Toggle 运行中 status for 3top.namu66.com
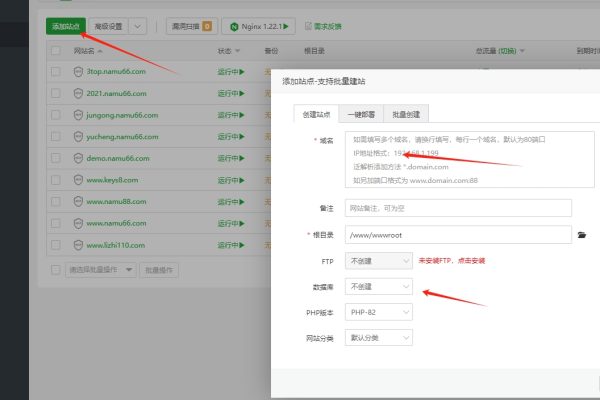This screenshot has width=600, height=400. point(231,72)
